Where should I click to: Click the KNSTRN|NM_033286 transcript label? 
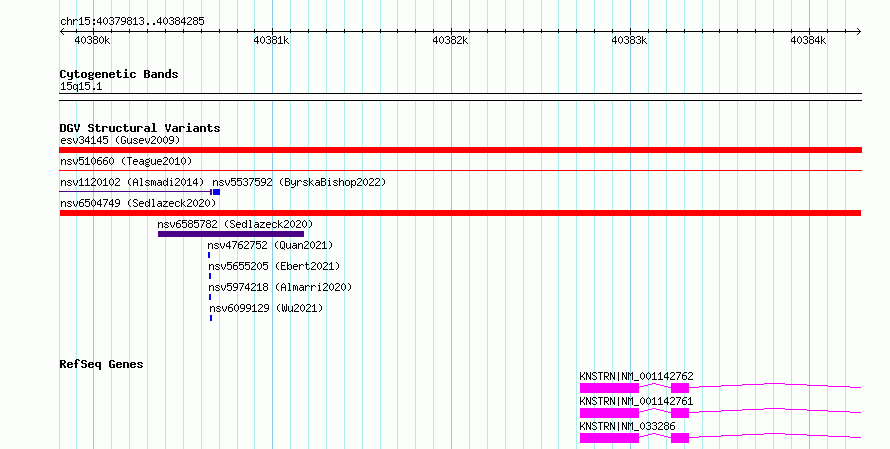pos(627,426)
